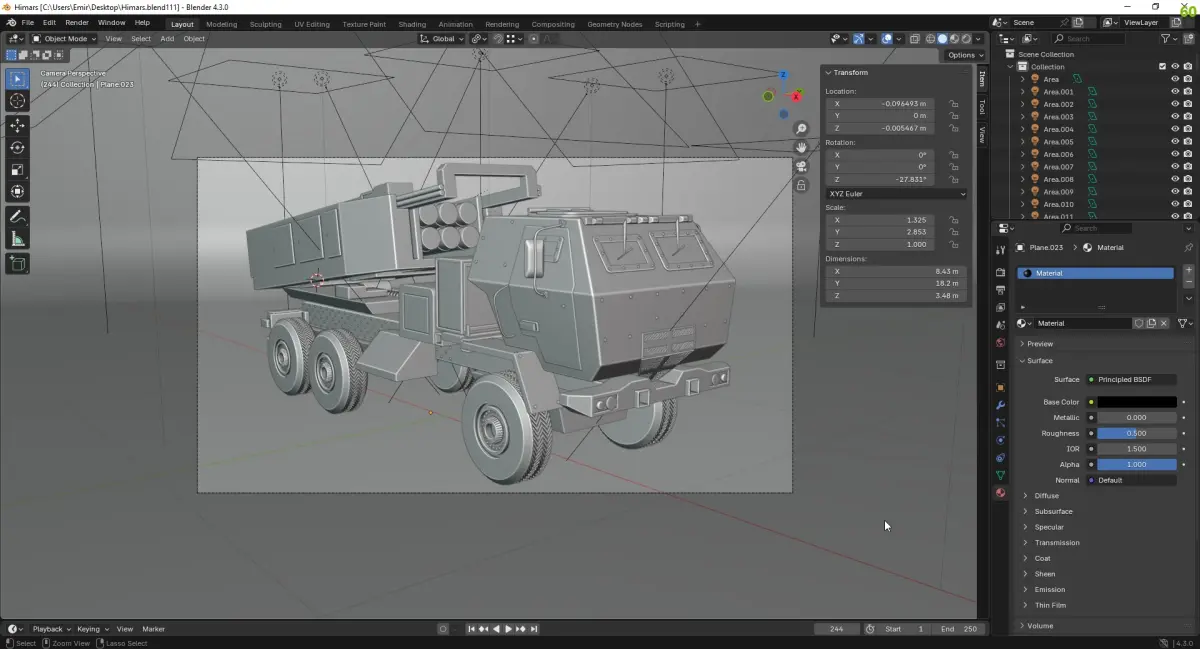Switch to the Shading workspace tab
Viewport: 1200px width, 649px height.
click(412, 24)
